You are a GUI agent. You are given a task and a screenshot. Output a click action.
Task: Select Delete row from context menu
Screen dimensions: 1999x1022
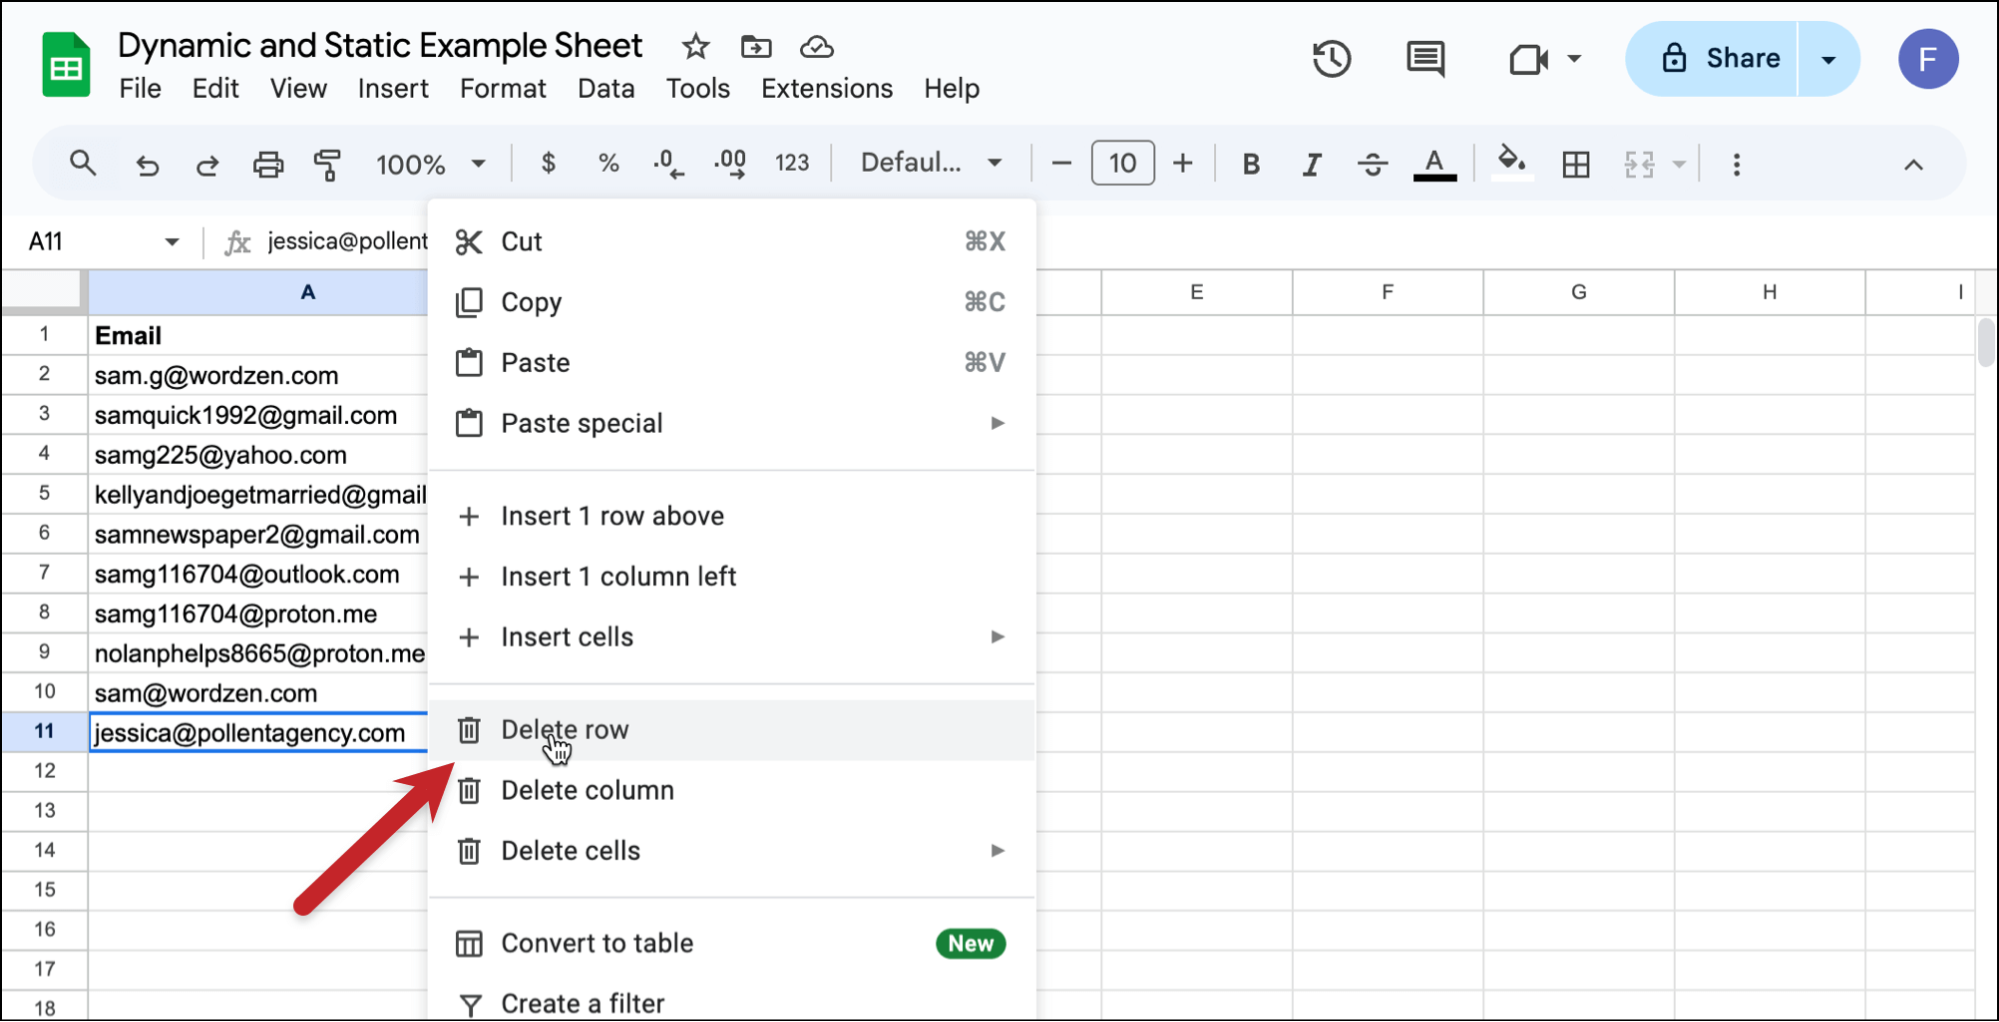731,730
